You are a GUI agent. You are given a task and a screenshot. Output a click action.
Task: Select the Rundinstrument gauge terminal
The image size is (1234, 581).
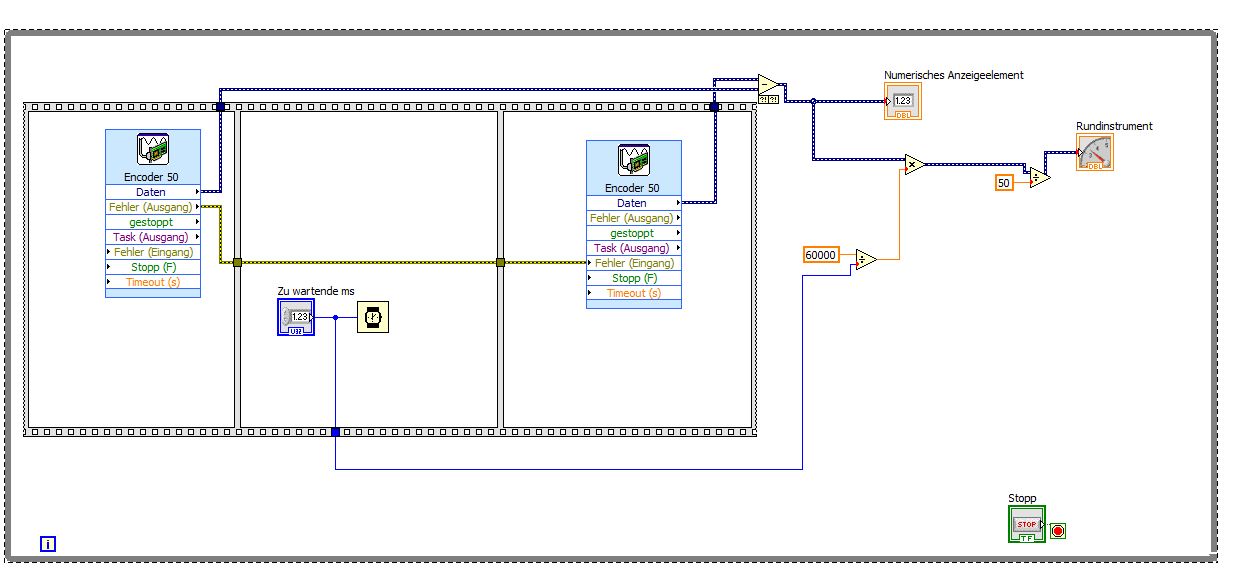click(1095, 152)
